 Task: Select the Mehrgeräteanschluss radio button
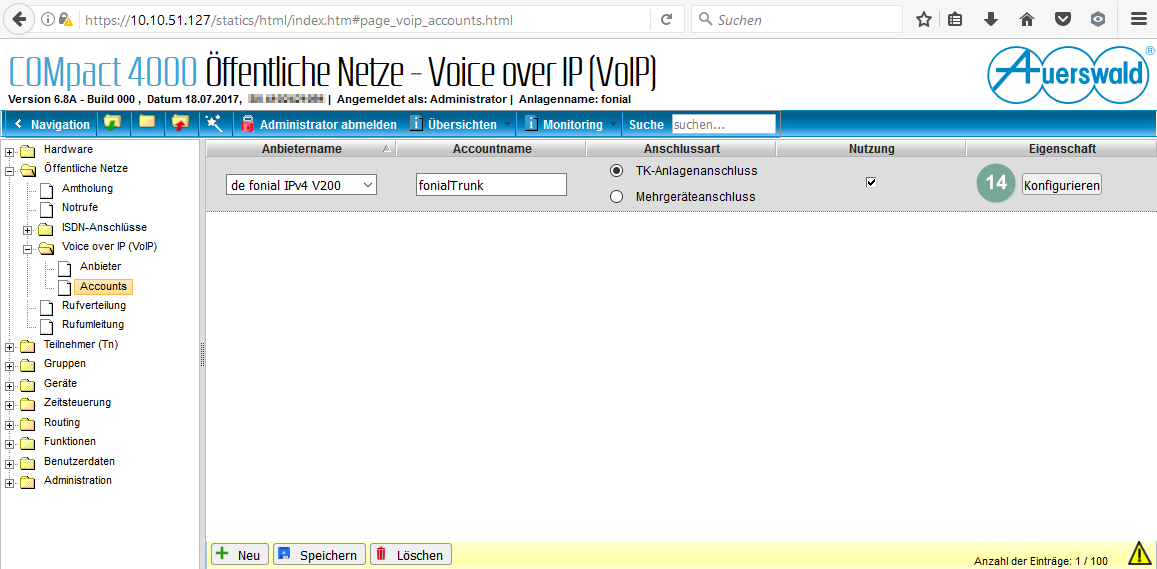[x=616, y=197]
